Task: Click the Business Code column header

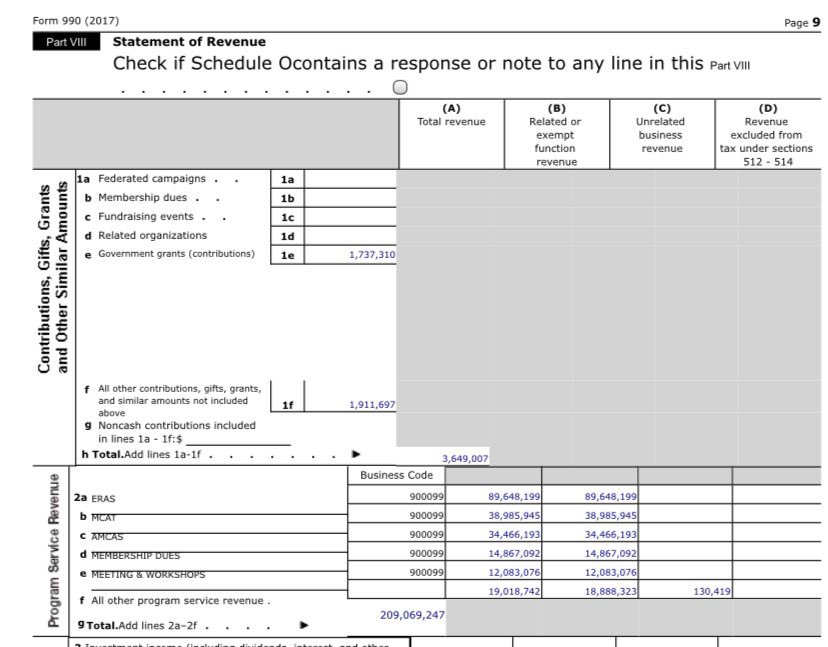Action: point(396,475)
